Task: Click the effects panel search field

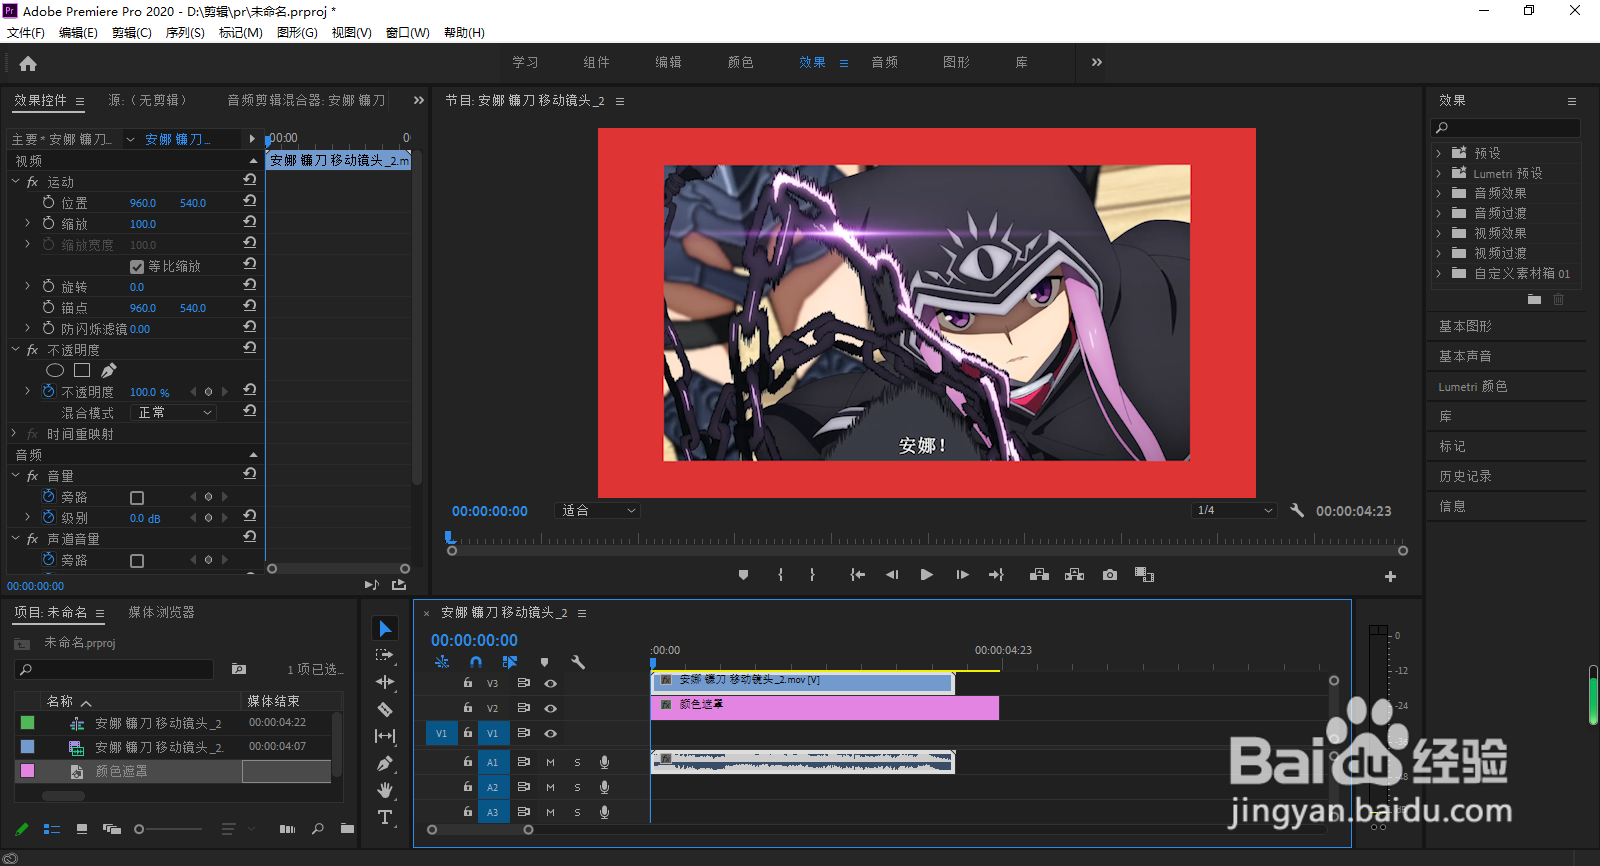Action: tap(1506, 128)
